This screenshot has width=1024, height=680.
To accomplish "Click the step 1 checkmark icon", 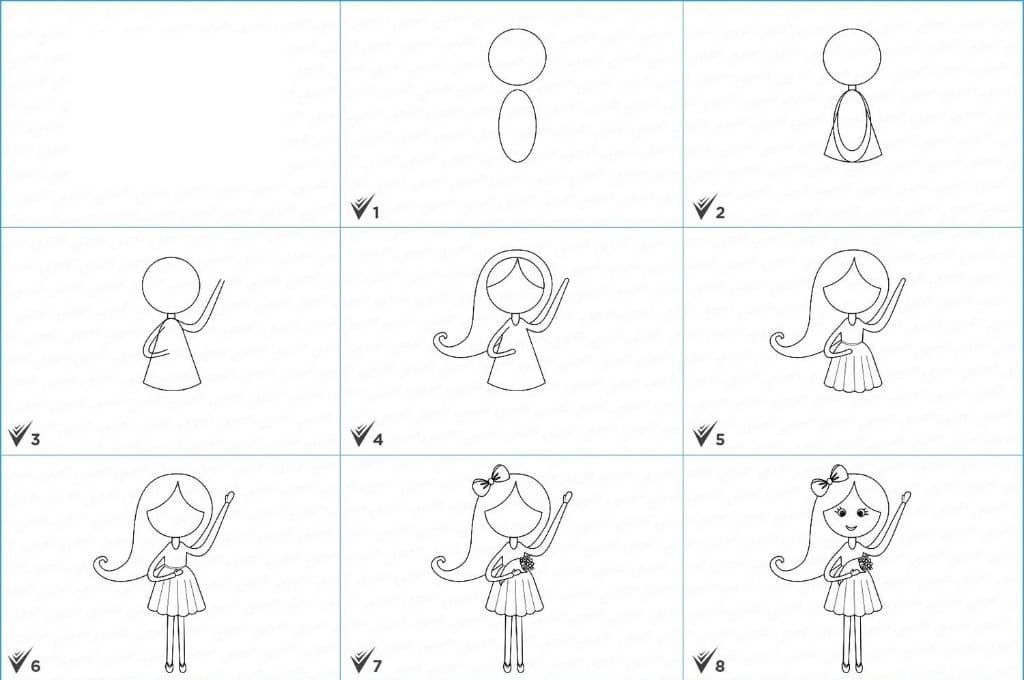I will click(360, 207).
